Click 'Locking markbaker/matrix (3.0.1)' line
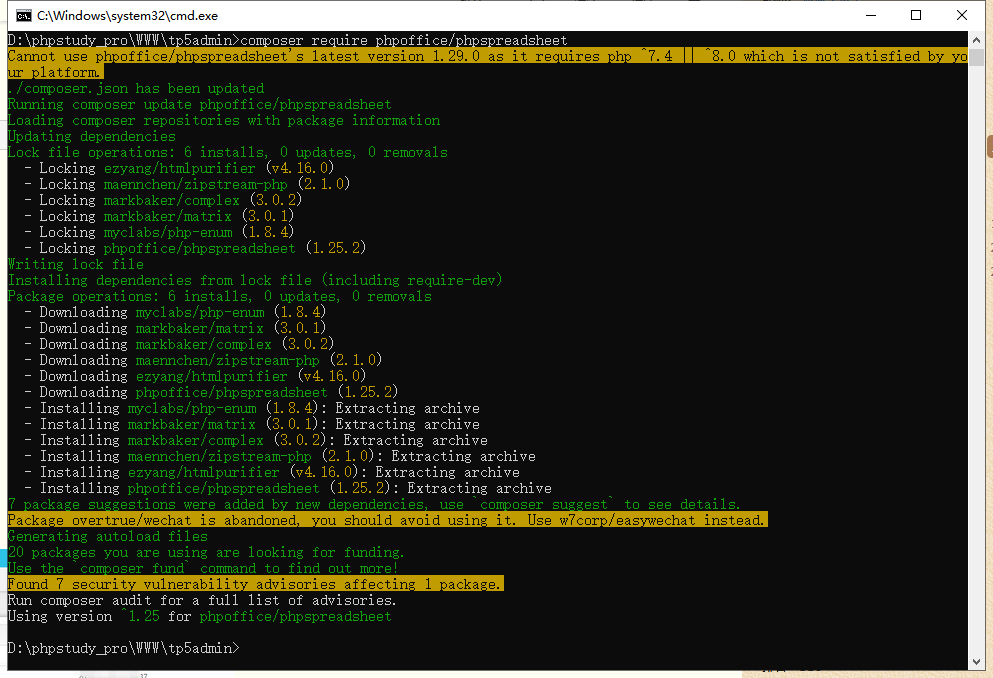993x678 pixels. click(x=160, y=217)
